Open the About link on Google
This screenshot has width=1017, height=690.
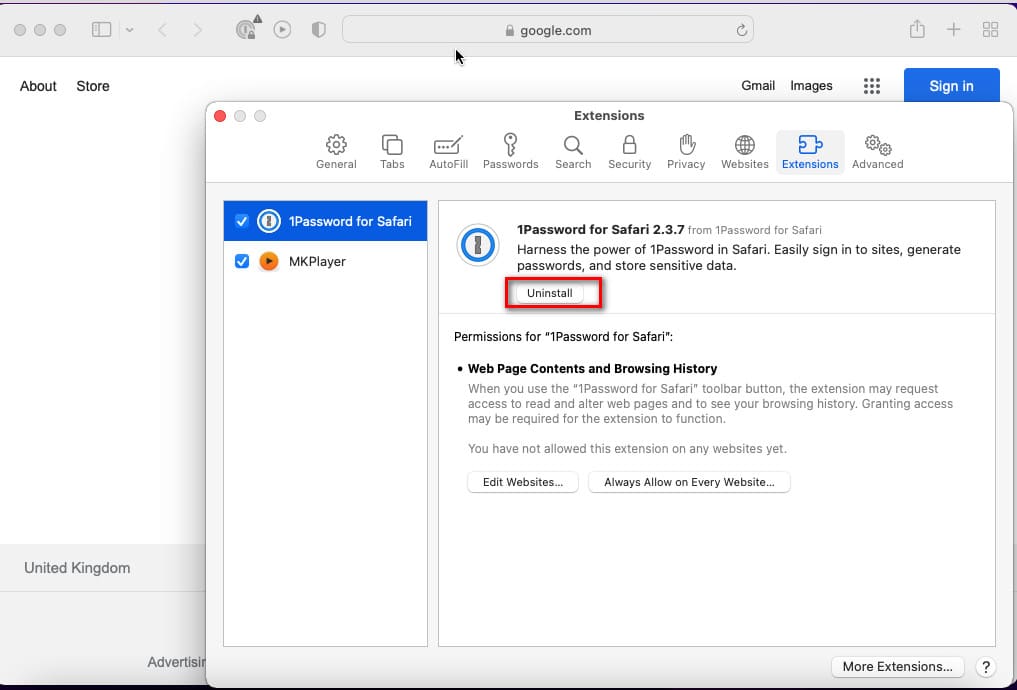point(38,86)
